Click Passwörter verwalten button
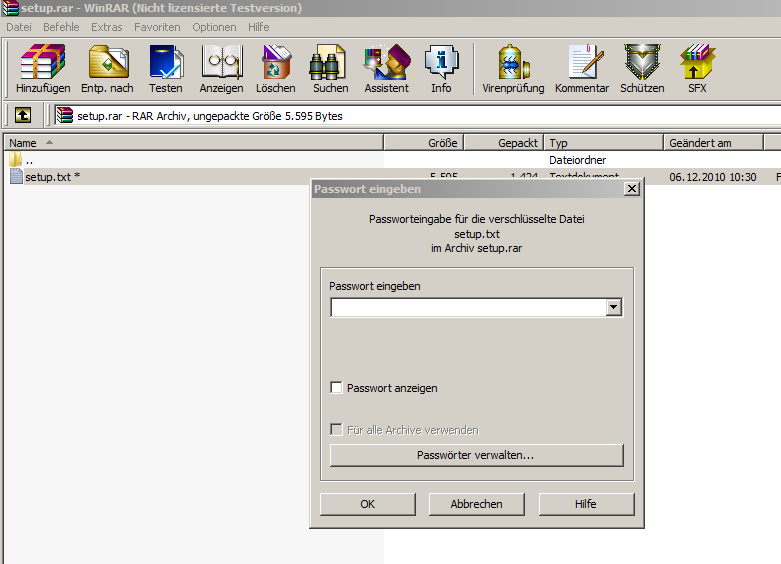 [x=477, y=455]
